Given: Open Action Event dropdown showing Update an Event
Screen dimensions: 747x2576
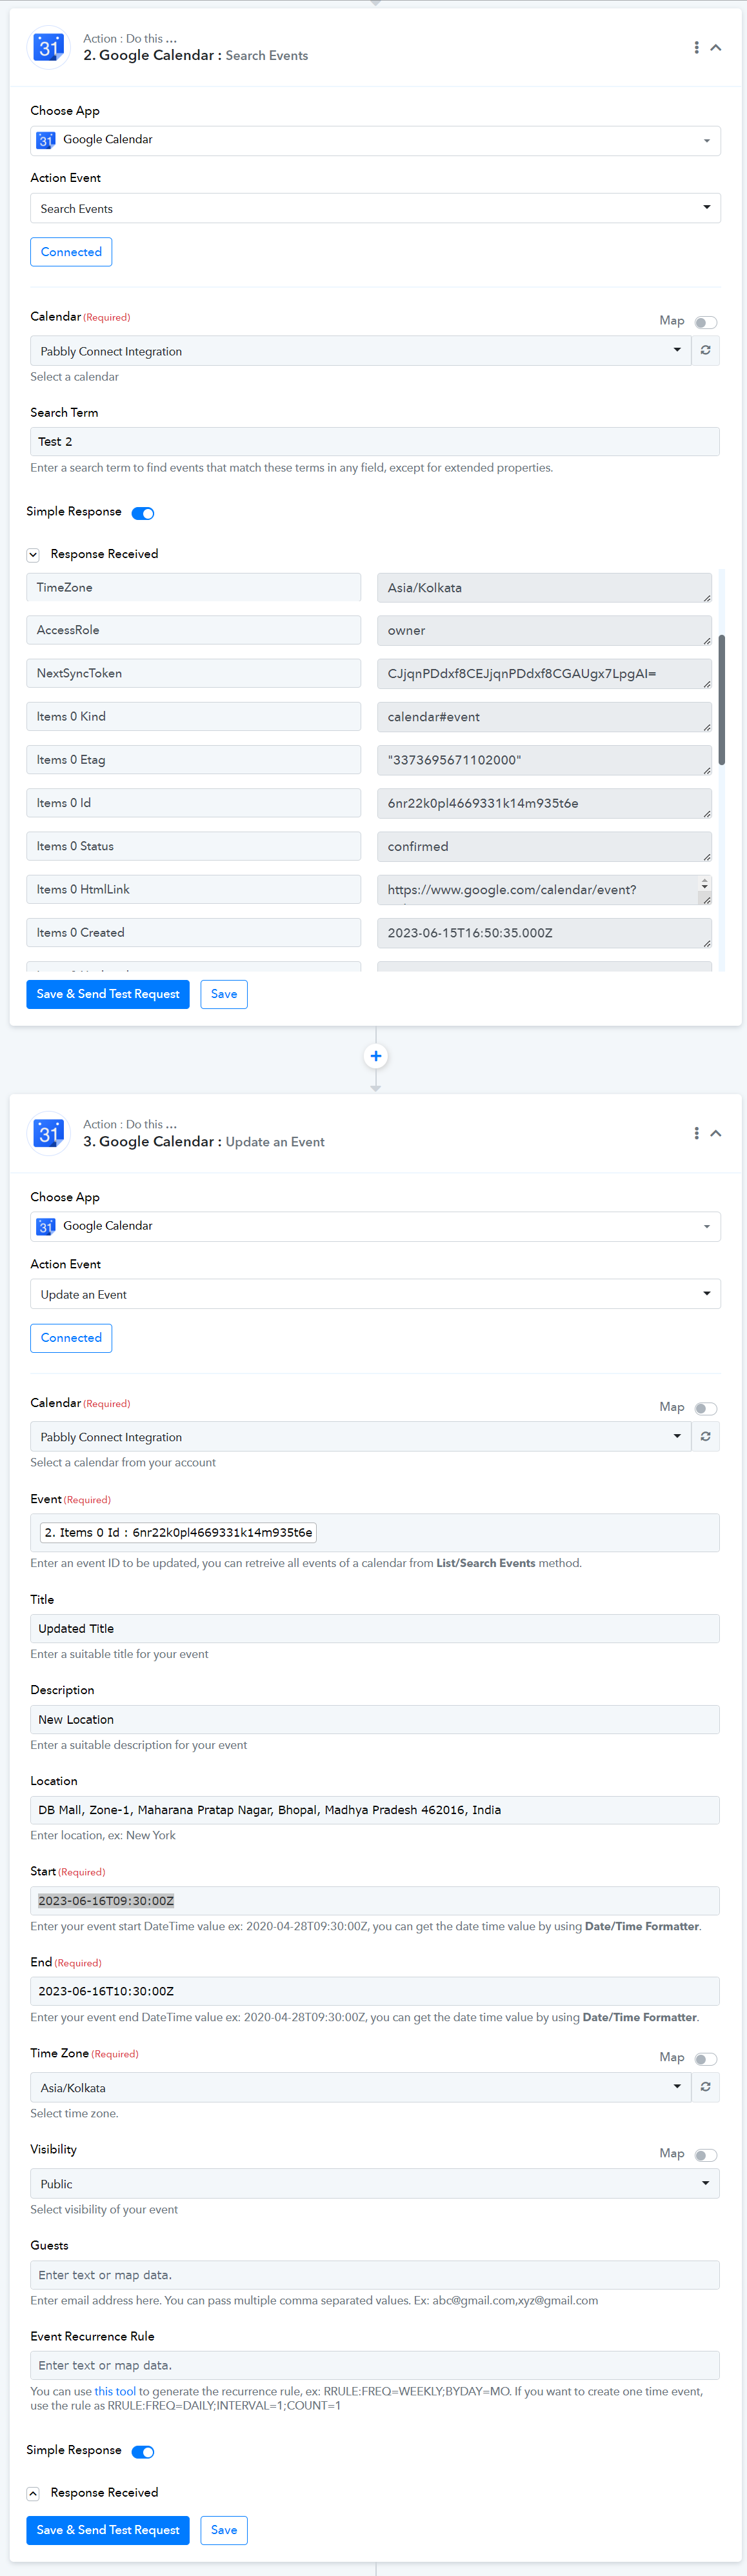Looking at the screenshot, I should coord(375,1294).
